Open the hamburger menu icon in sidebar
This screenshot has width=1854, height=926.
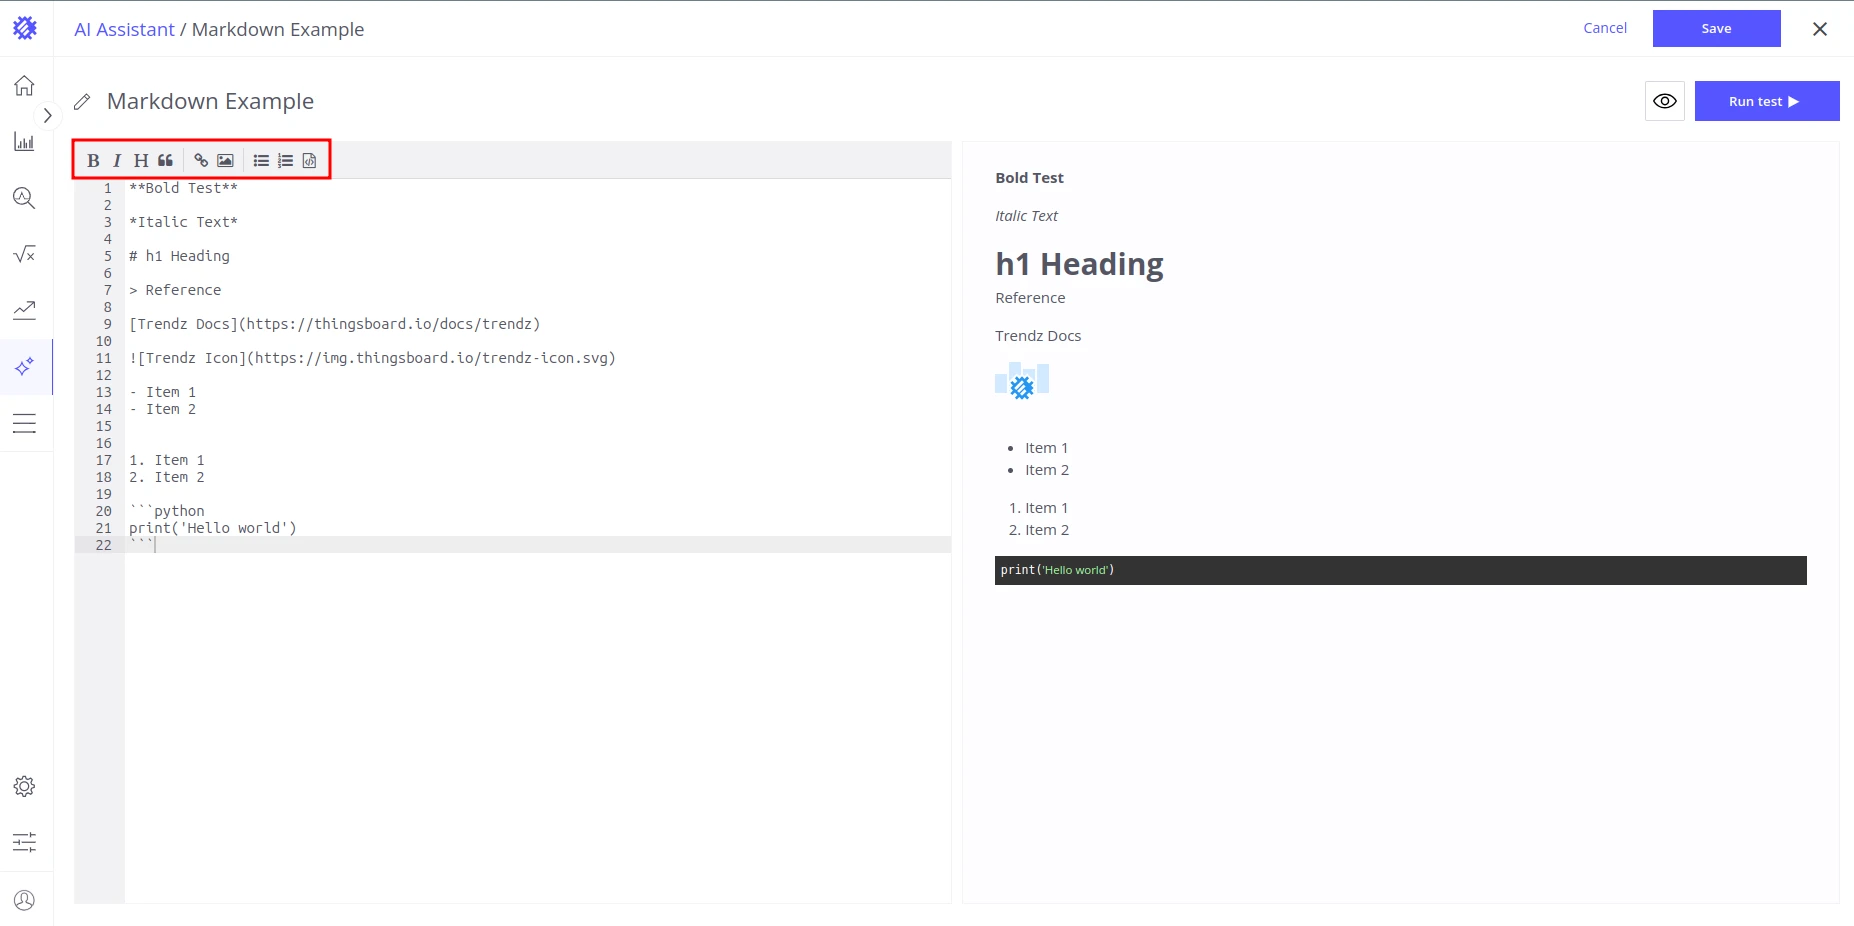[x=25, y=424]
